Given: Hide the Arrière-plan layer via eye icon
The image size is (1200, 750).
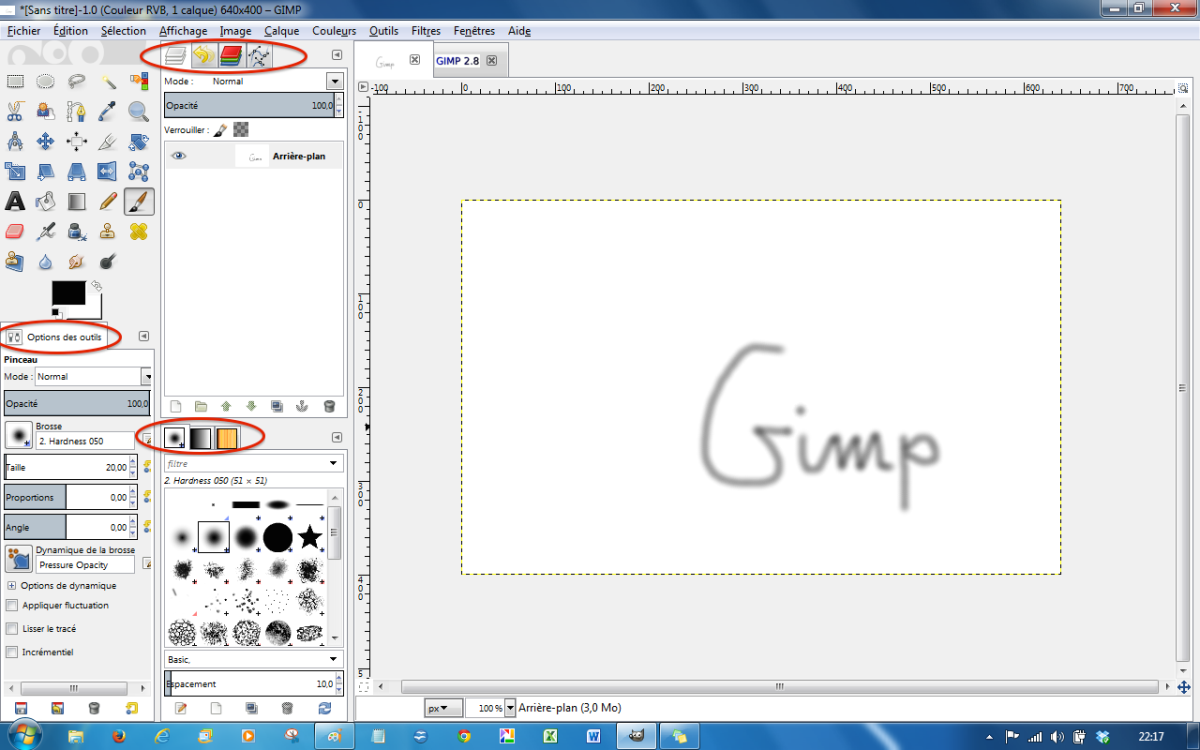Looking at the screenshot, I should (179, 156).
